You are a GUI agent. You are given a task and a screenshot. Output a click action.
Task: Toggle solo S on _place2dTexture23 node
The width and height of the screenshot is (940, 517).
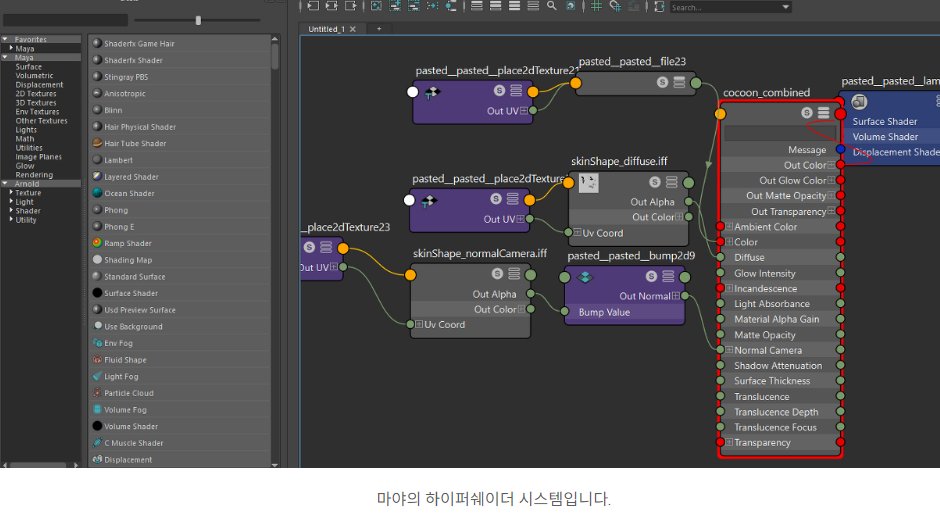[x=309, y=247]
